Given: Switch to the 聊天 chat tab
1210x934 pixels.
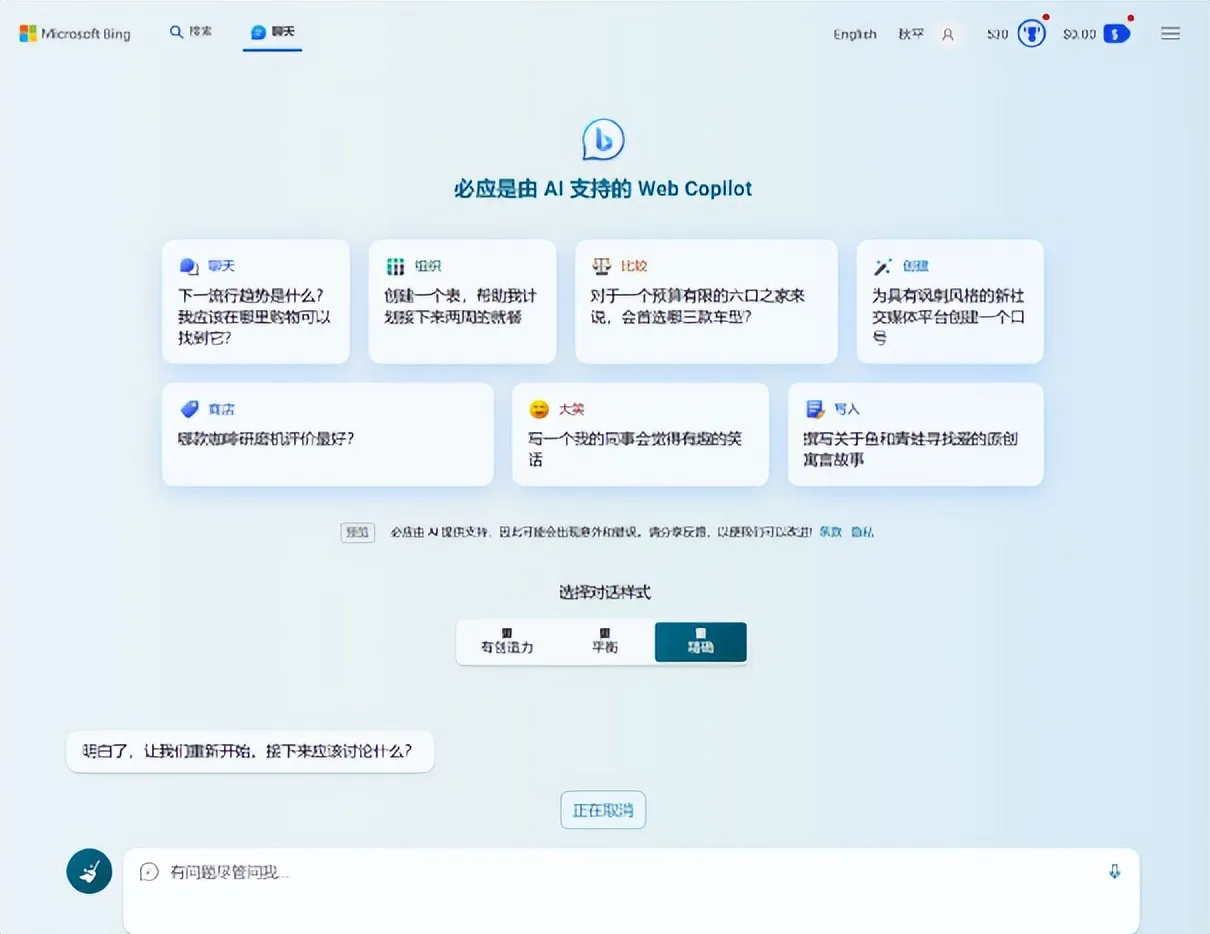Looking at the screenshot, I should point(273,32).
